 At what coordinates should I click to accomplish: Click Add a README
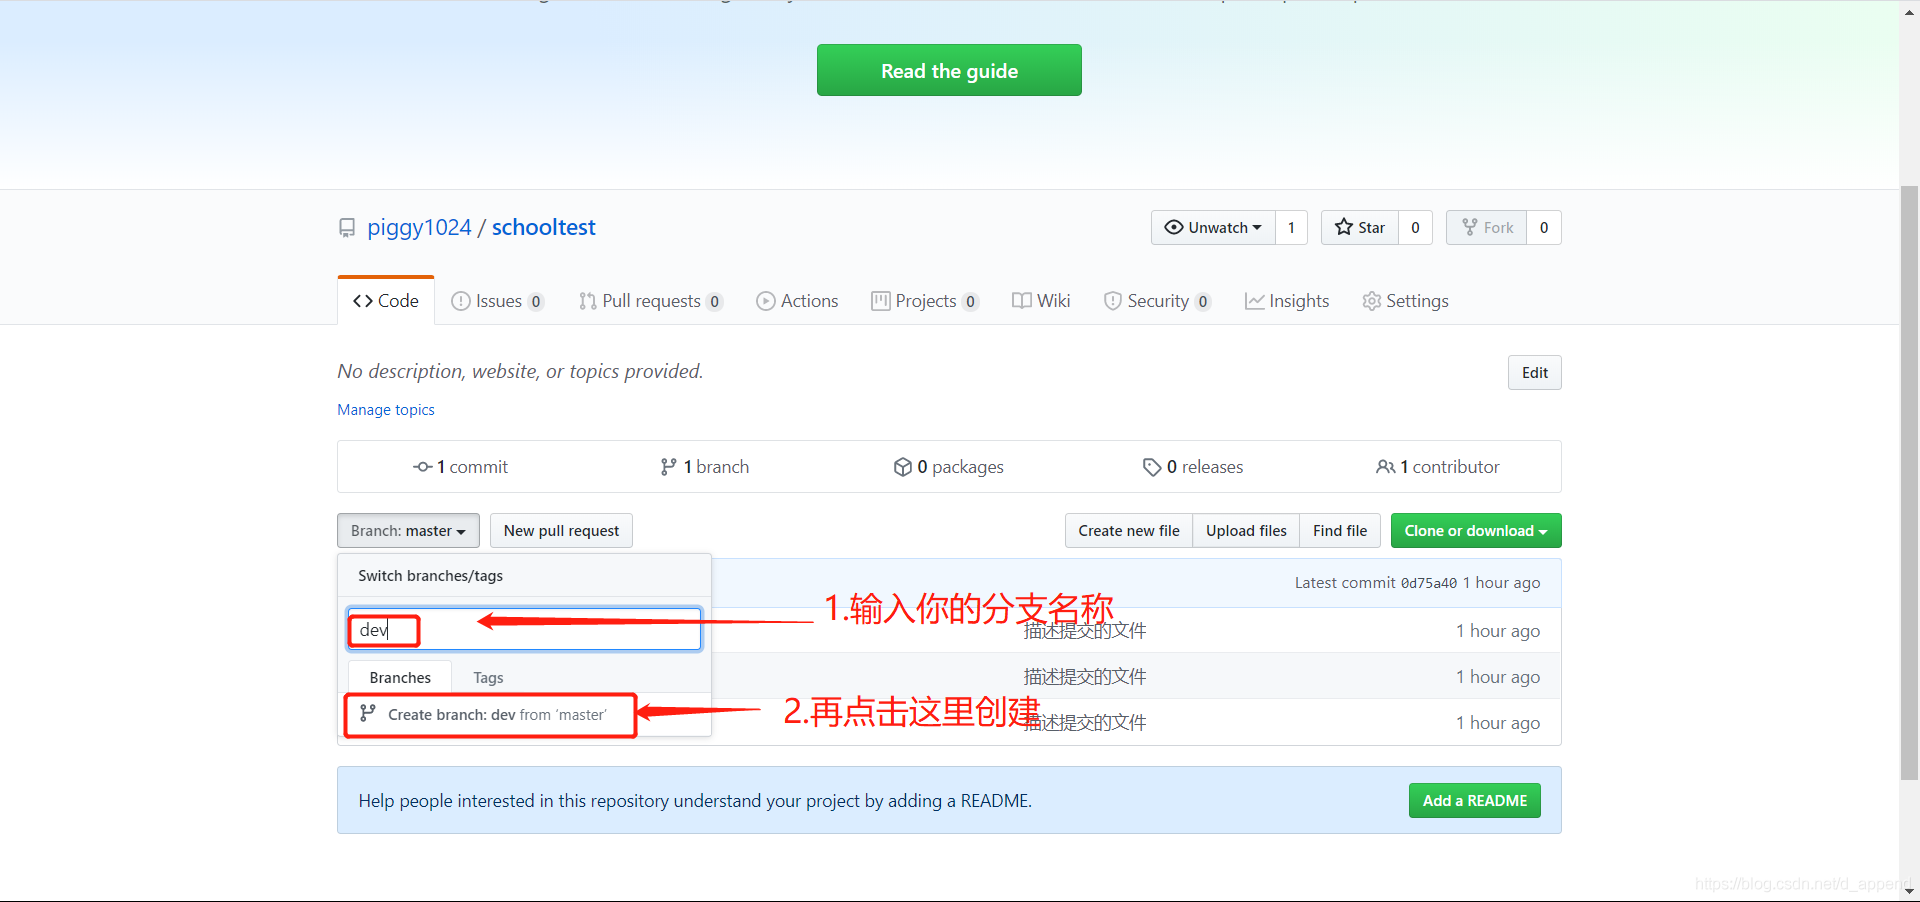coord(1475,801)
